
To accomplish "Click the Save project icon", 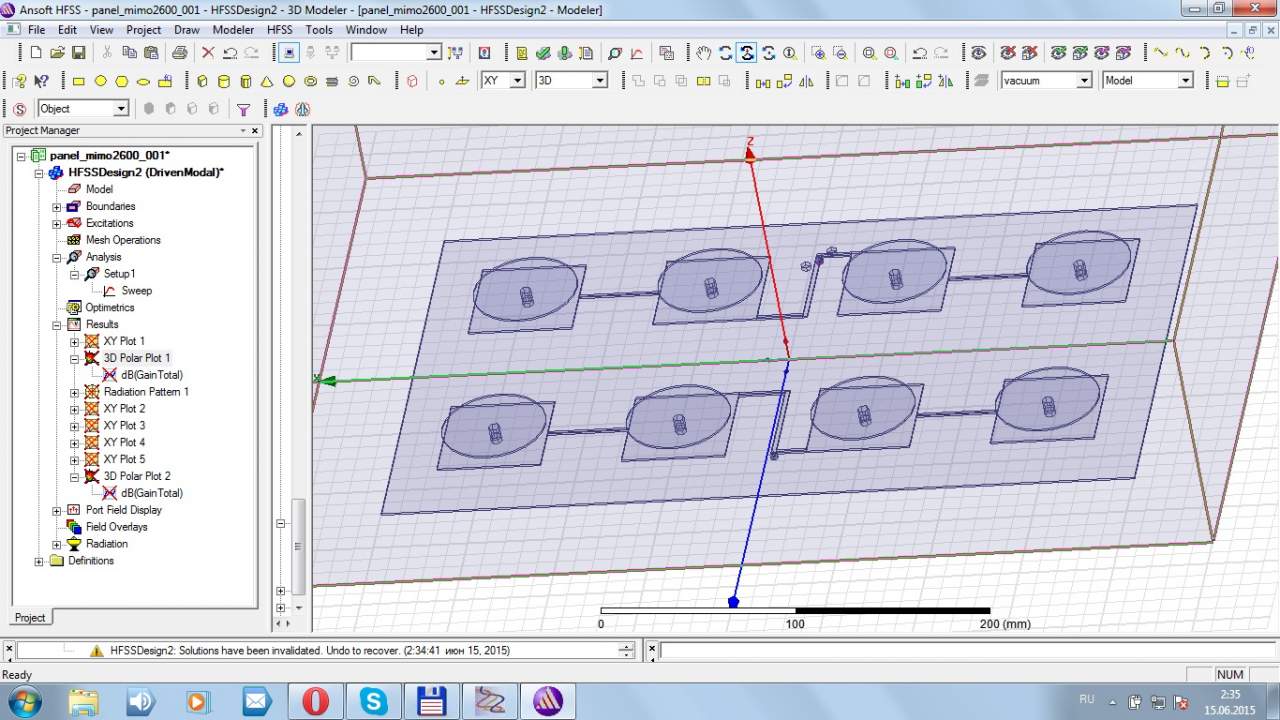I will [x=77, y=53].
